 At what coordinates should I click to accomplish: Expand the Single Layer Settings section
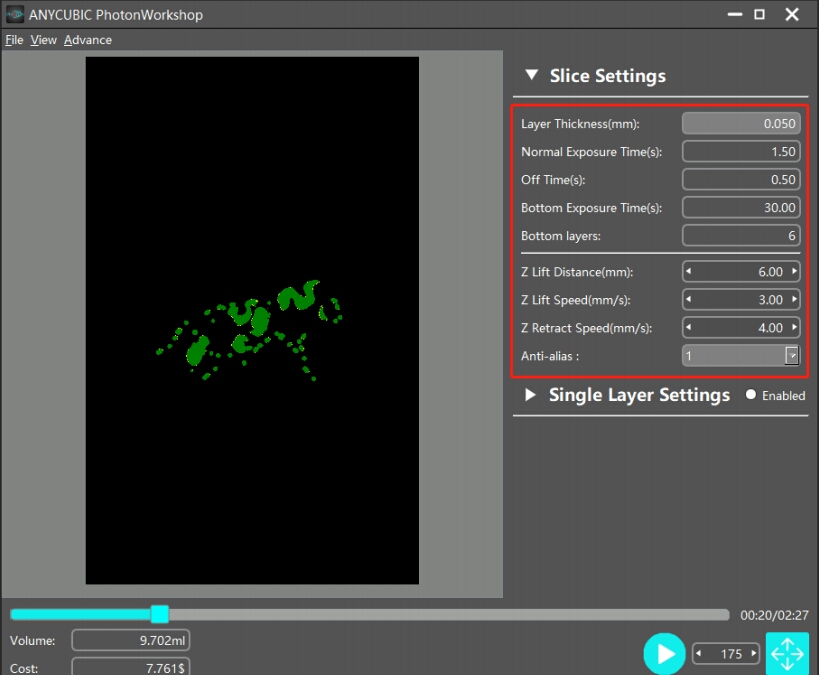pyautogui.click(x=530, y=395)
